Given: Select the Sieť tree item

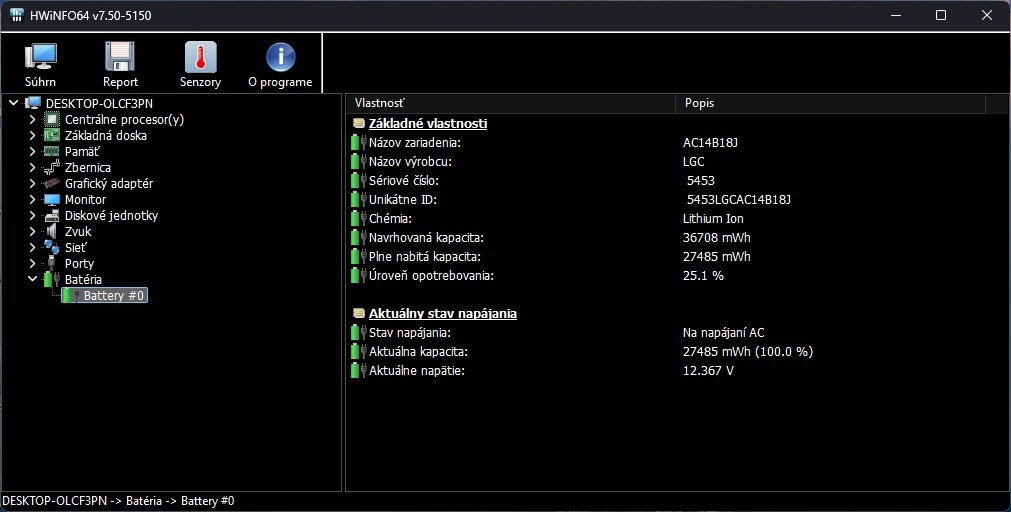Looking at the screenshot, I should click(77, 248).
